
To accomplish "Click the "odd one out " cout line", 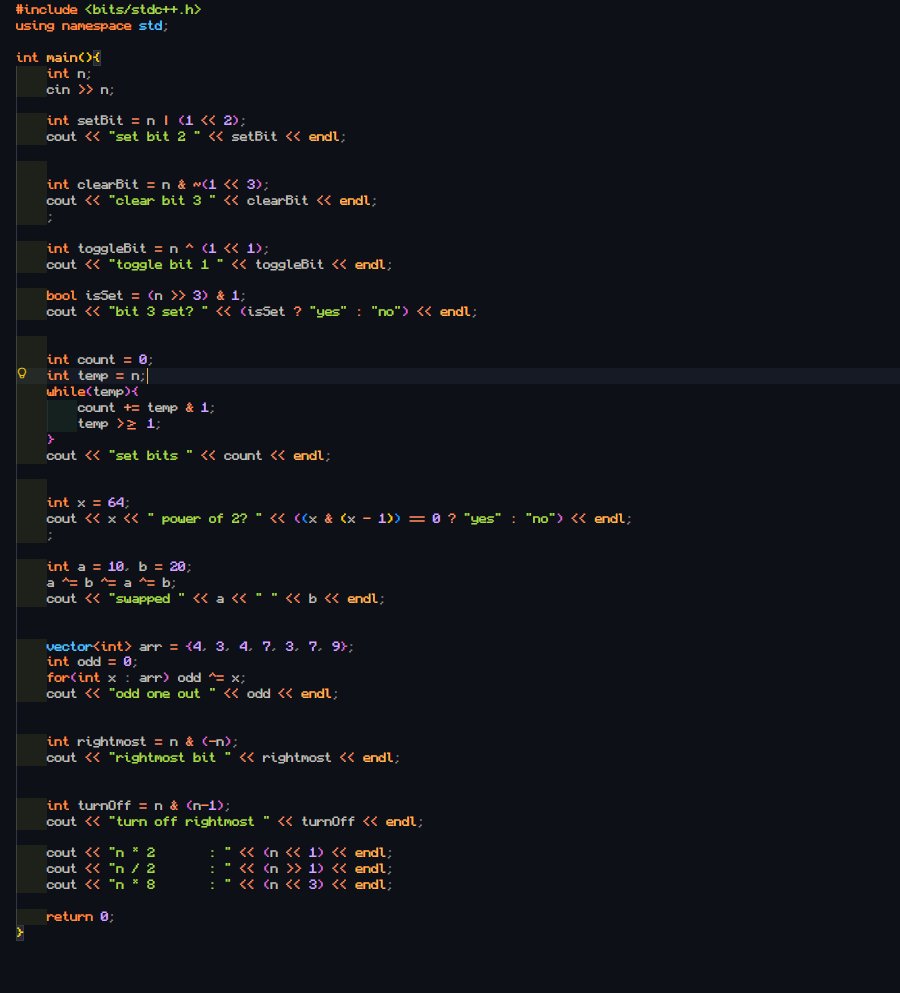I will pos(192,694).
